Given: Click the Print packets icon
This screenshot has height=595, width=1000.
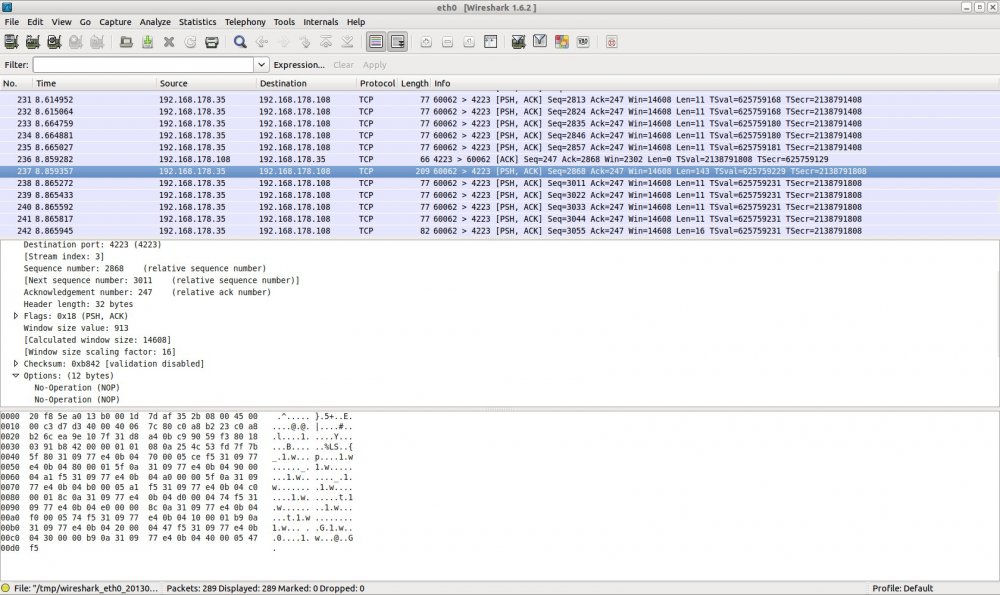Looking at the screenshot, I should 211,42.
